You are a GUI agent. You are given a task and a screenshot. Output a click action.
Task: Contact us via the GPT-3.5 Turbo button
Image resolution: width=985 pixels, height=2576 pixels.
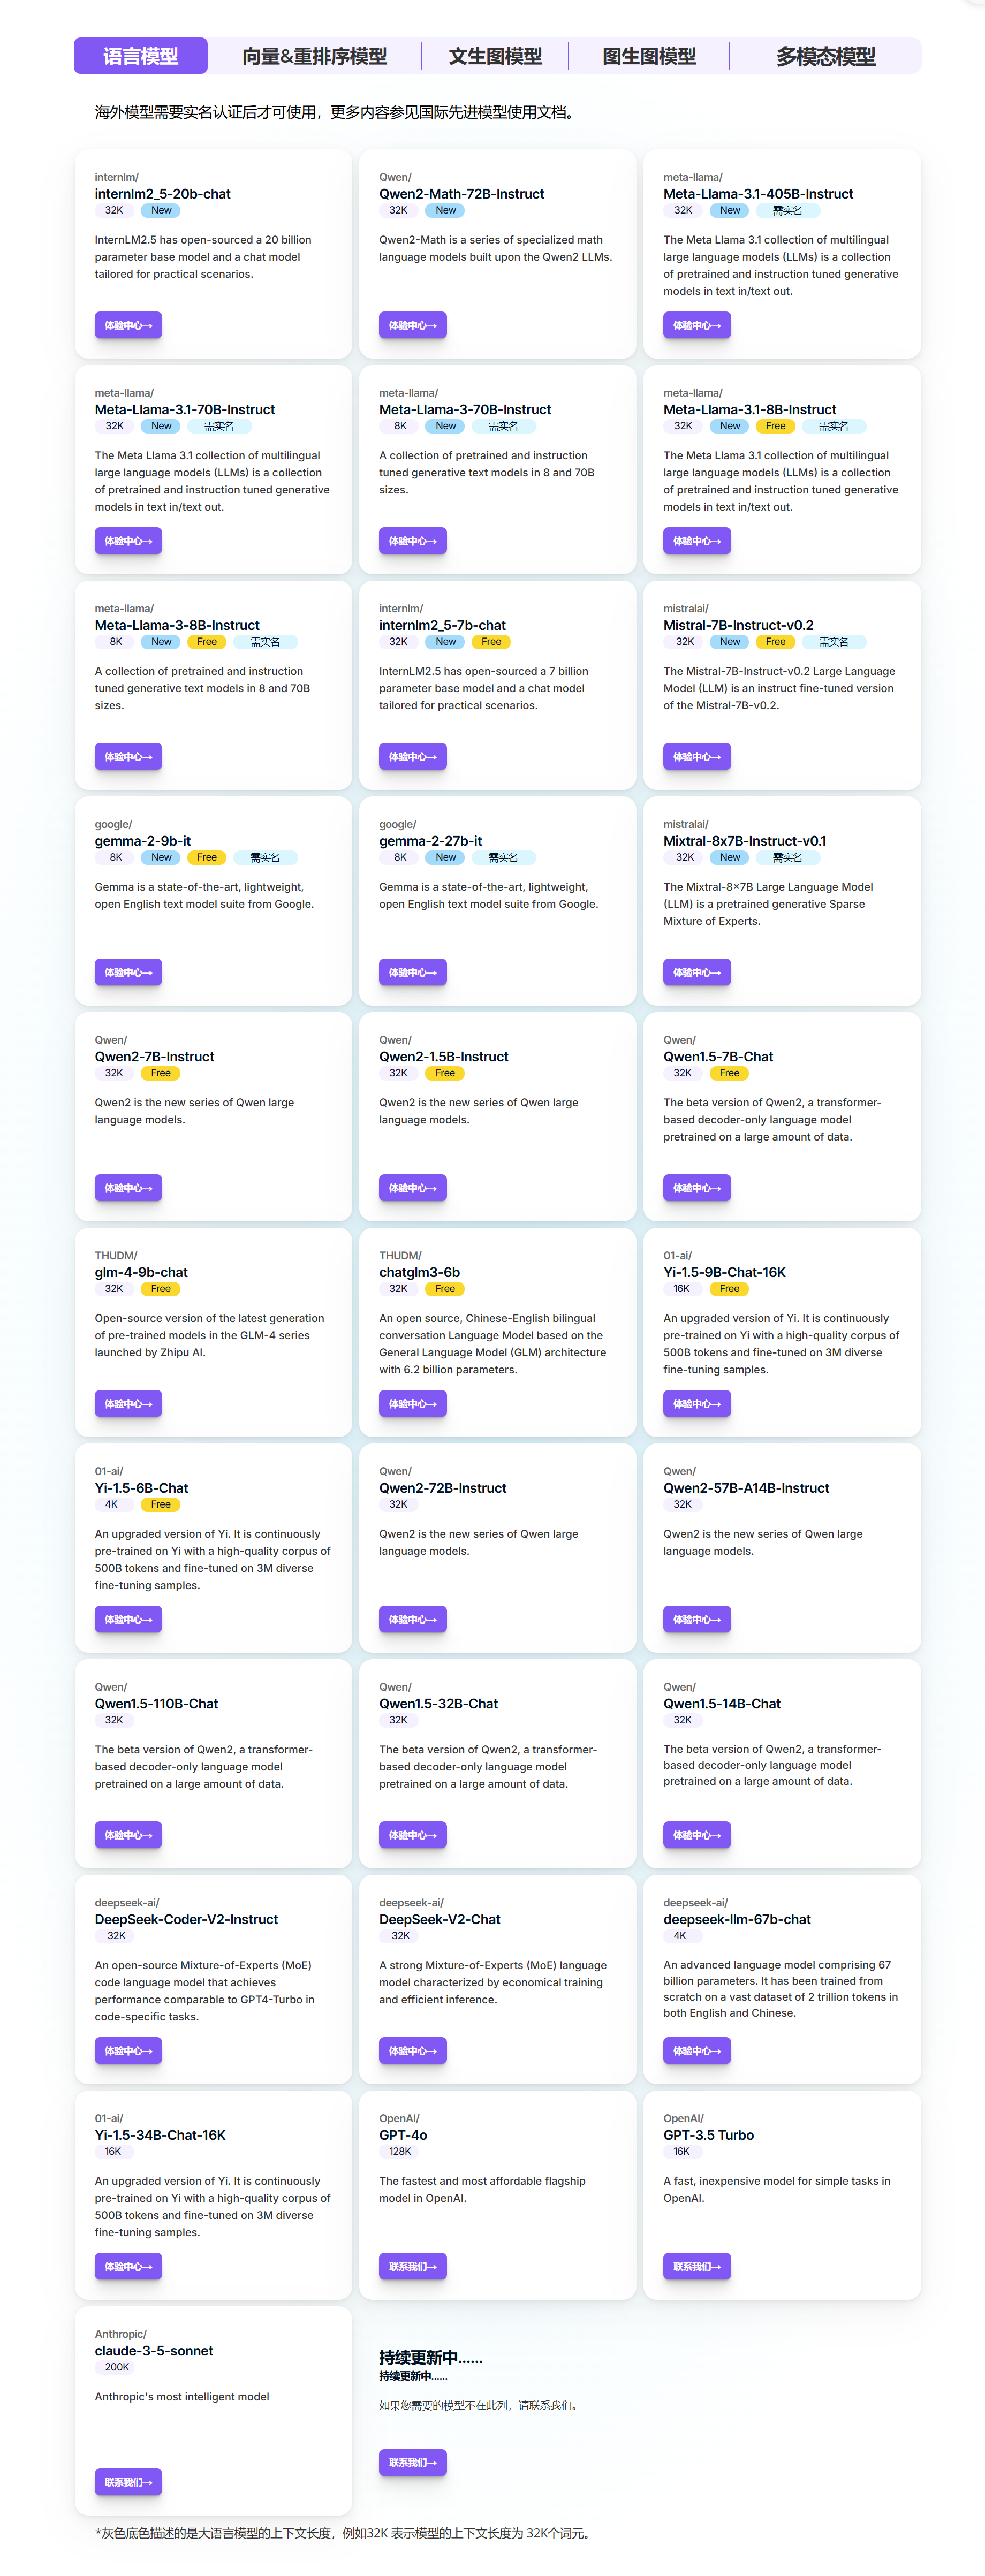point(696,2266)
